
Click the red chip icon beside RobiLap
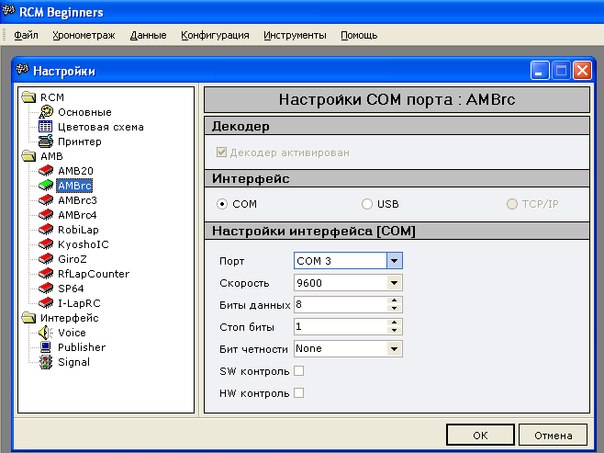[x=45, y=230]
